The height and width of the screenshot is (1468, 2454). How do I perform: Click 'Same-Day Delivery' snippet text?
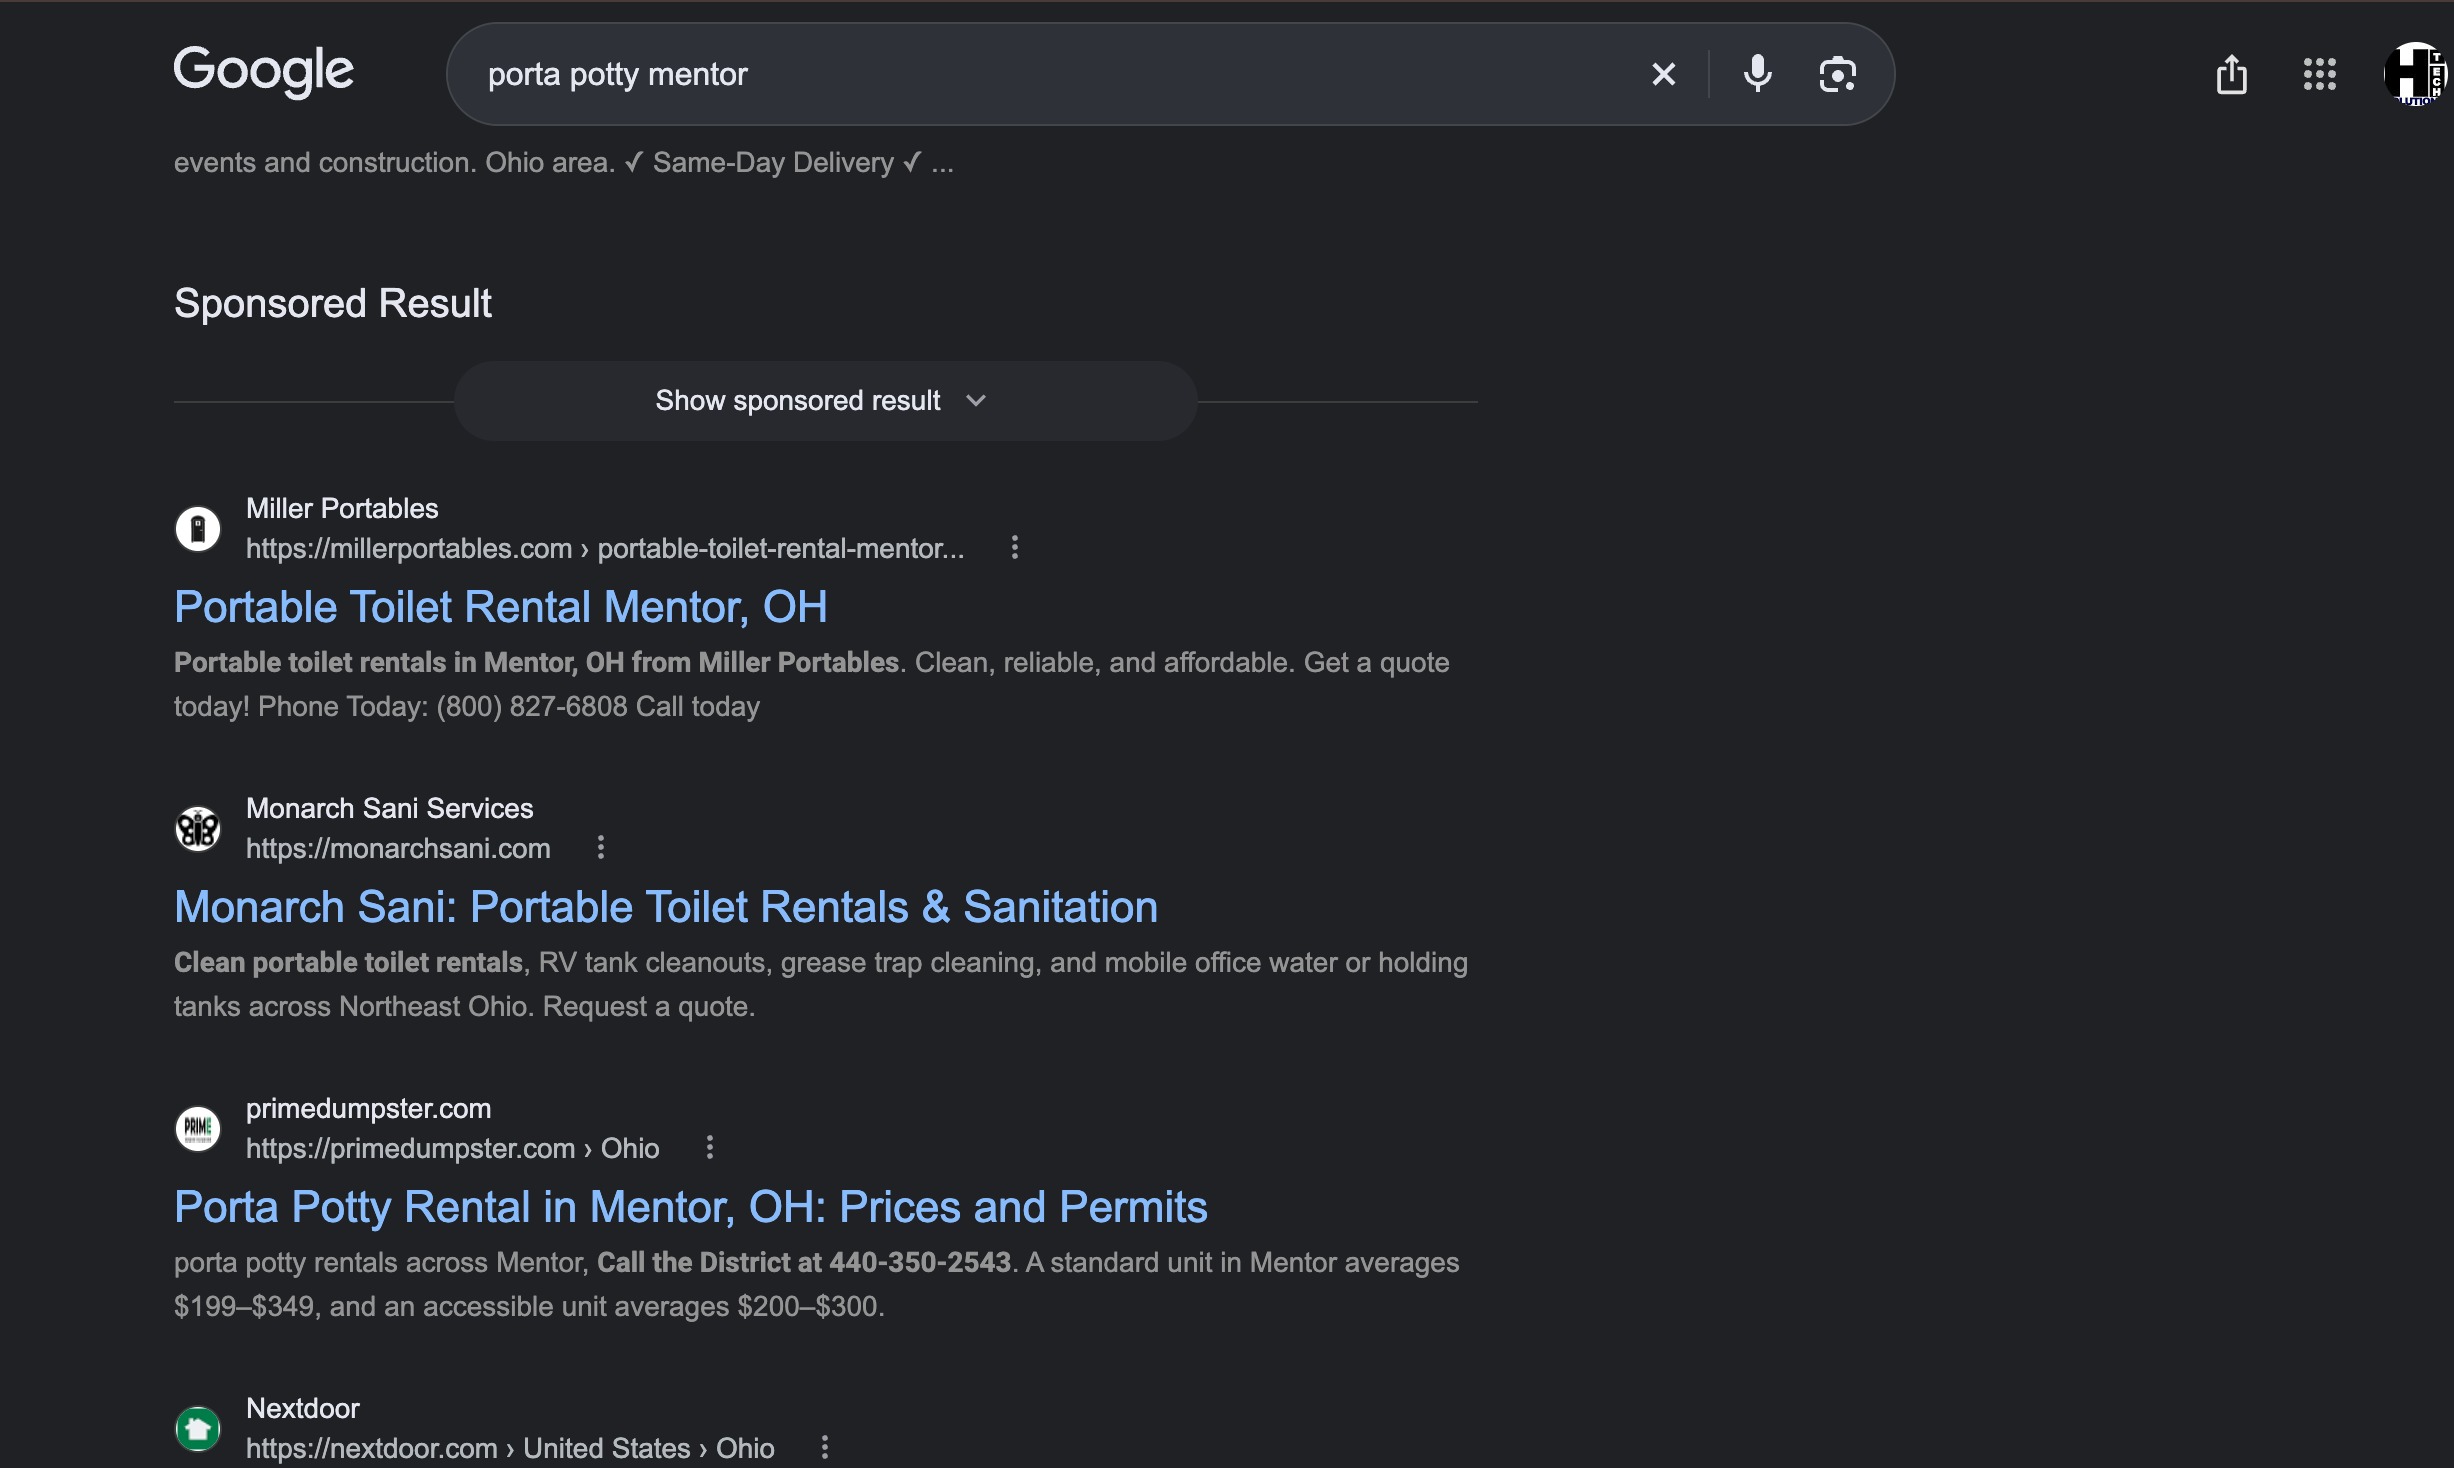click(x=773, y=162)
